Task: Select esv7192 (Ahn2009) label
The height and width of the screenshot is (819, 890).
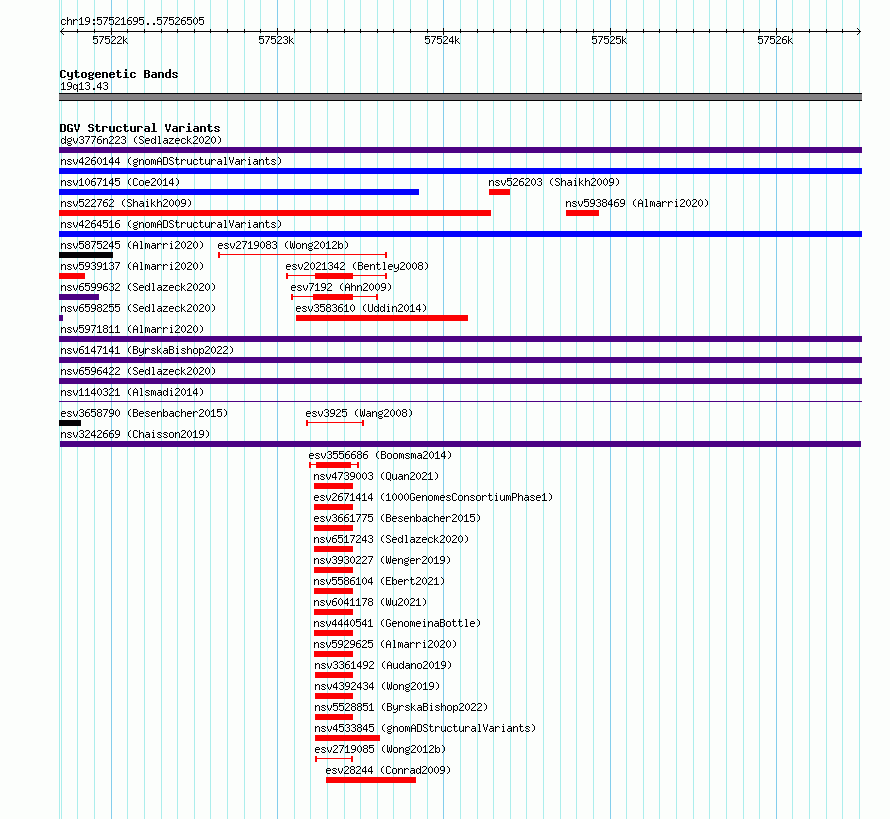Action: pos(341,287)
